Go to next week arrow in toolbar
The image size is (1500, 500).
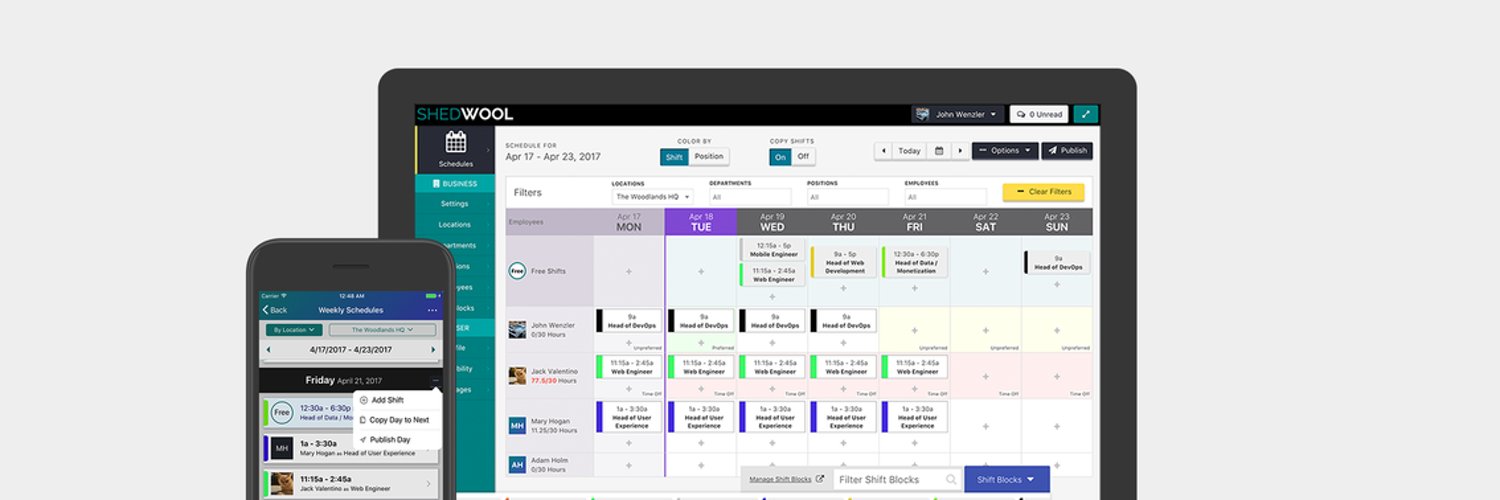[960, 151]
